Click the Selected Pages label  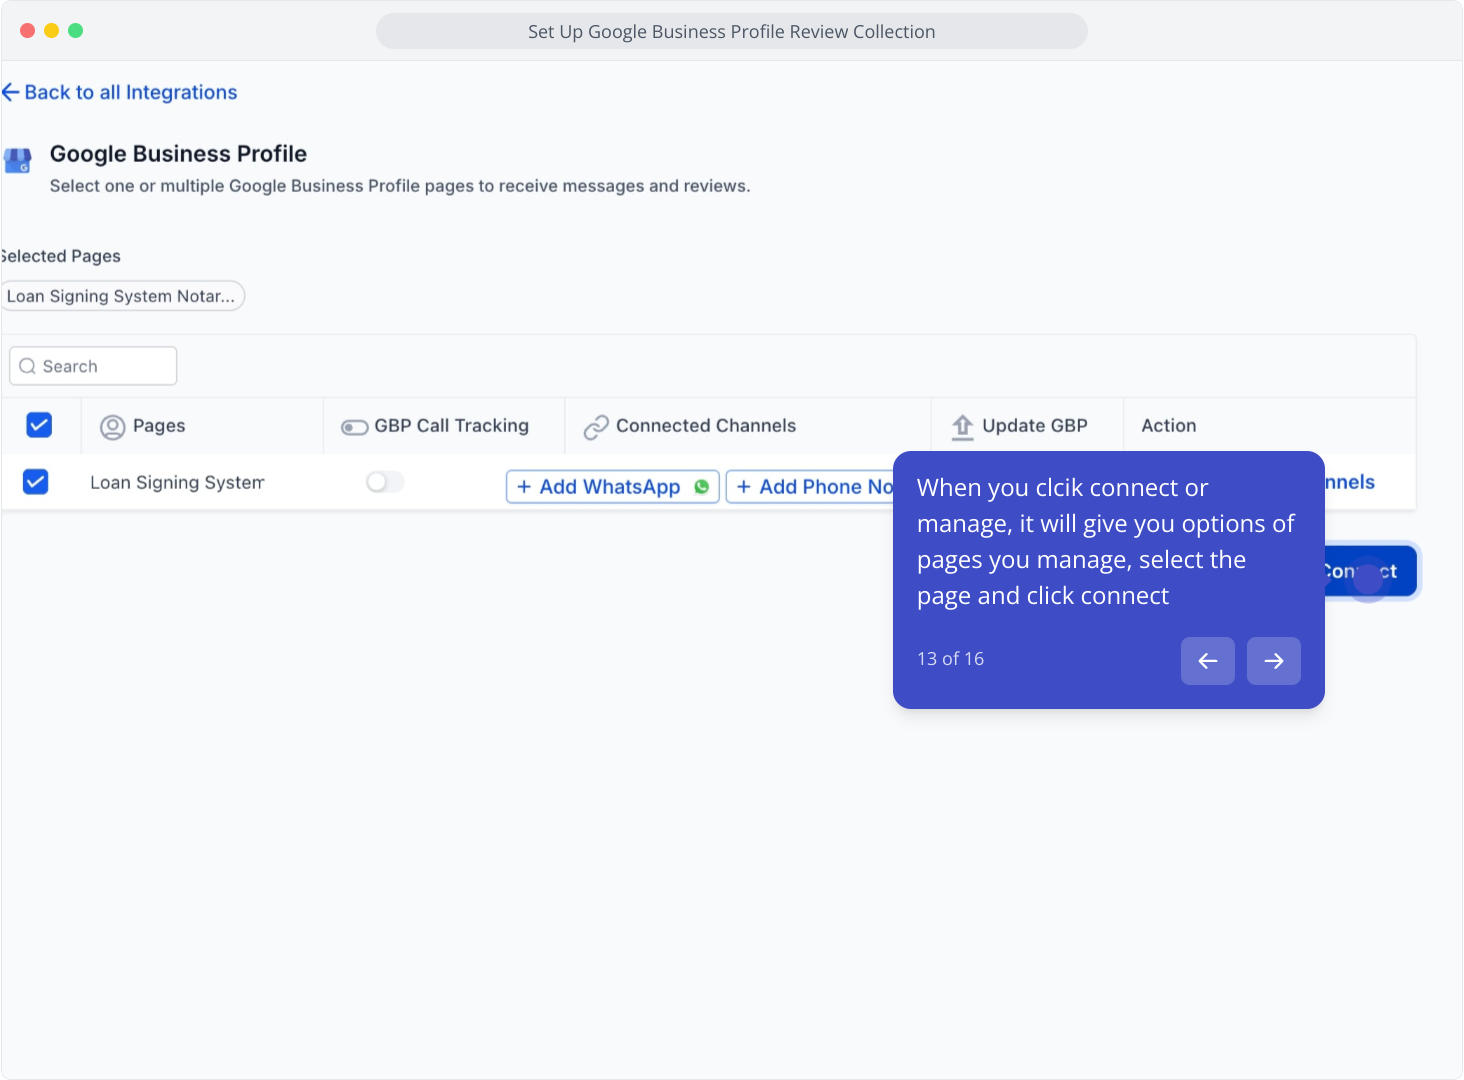(x=61, y=256)
